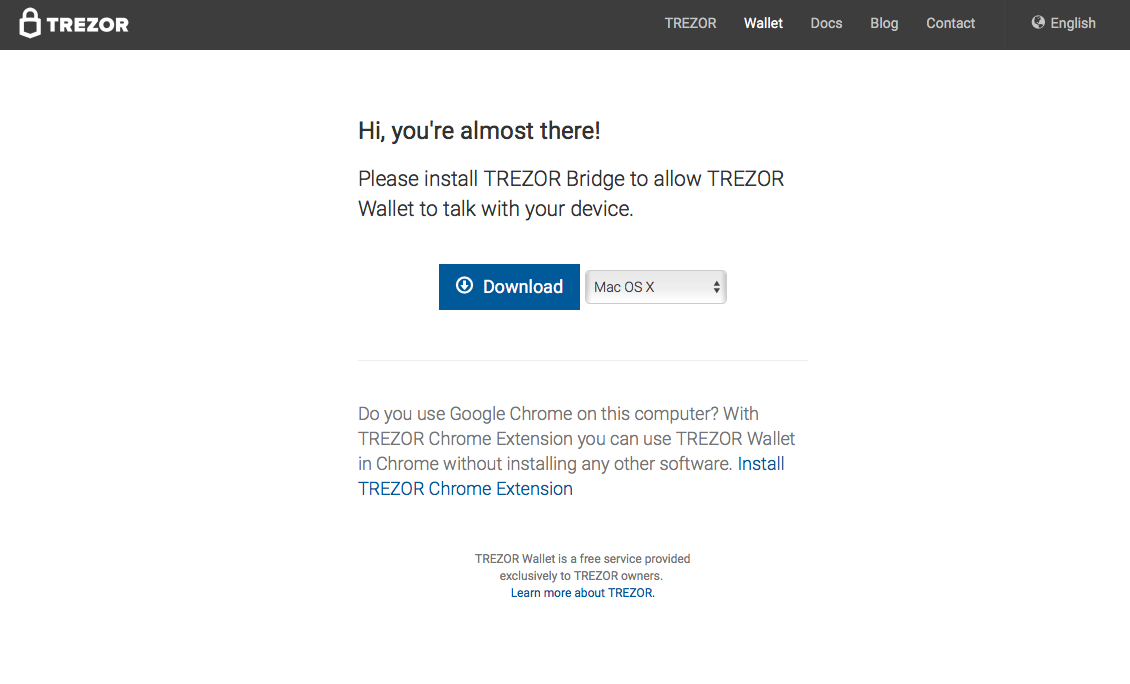Visit the Blog from the top navigation

[x=884, y=23]
